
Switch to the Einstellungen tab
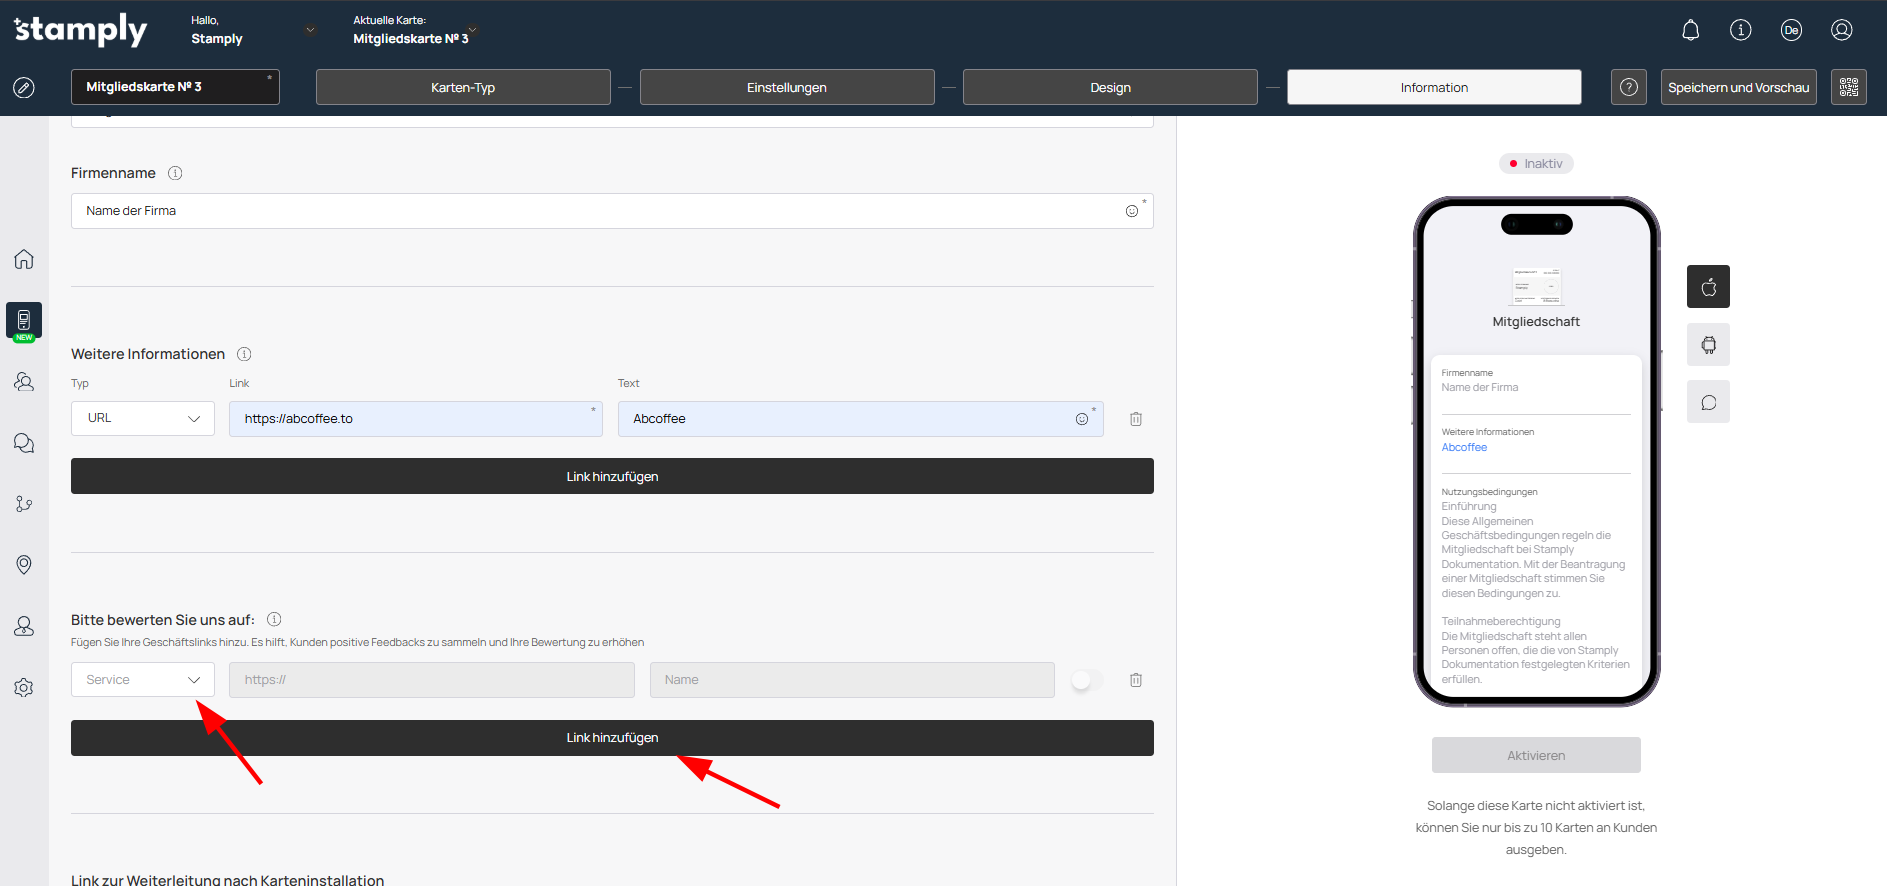(787, 87)
